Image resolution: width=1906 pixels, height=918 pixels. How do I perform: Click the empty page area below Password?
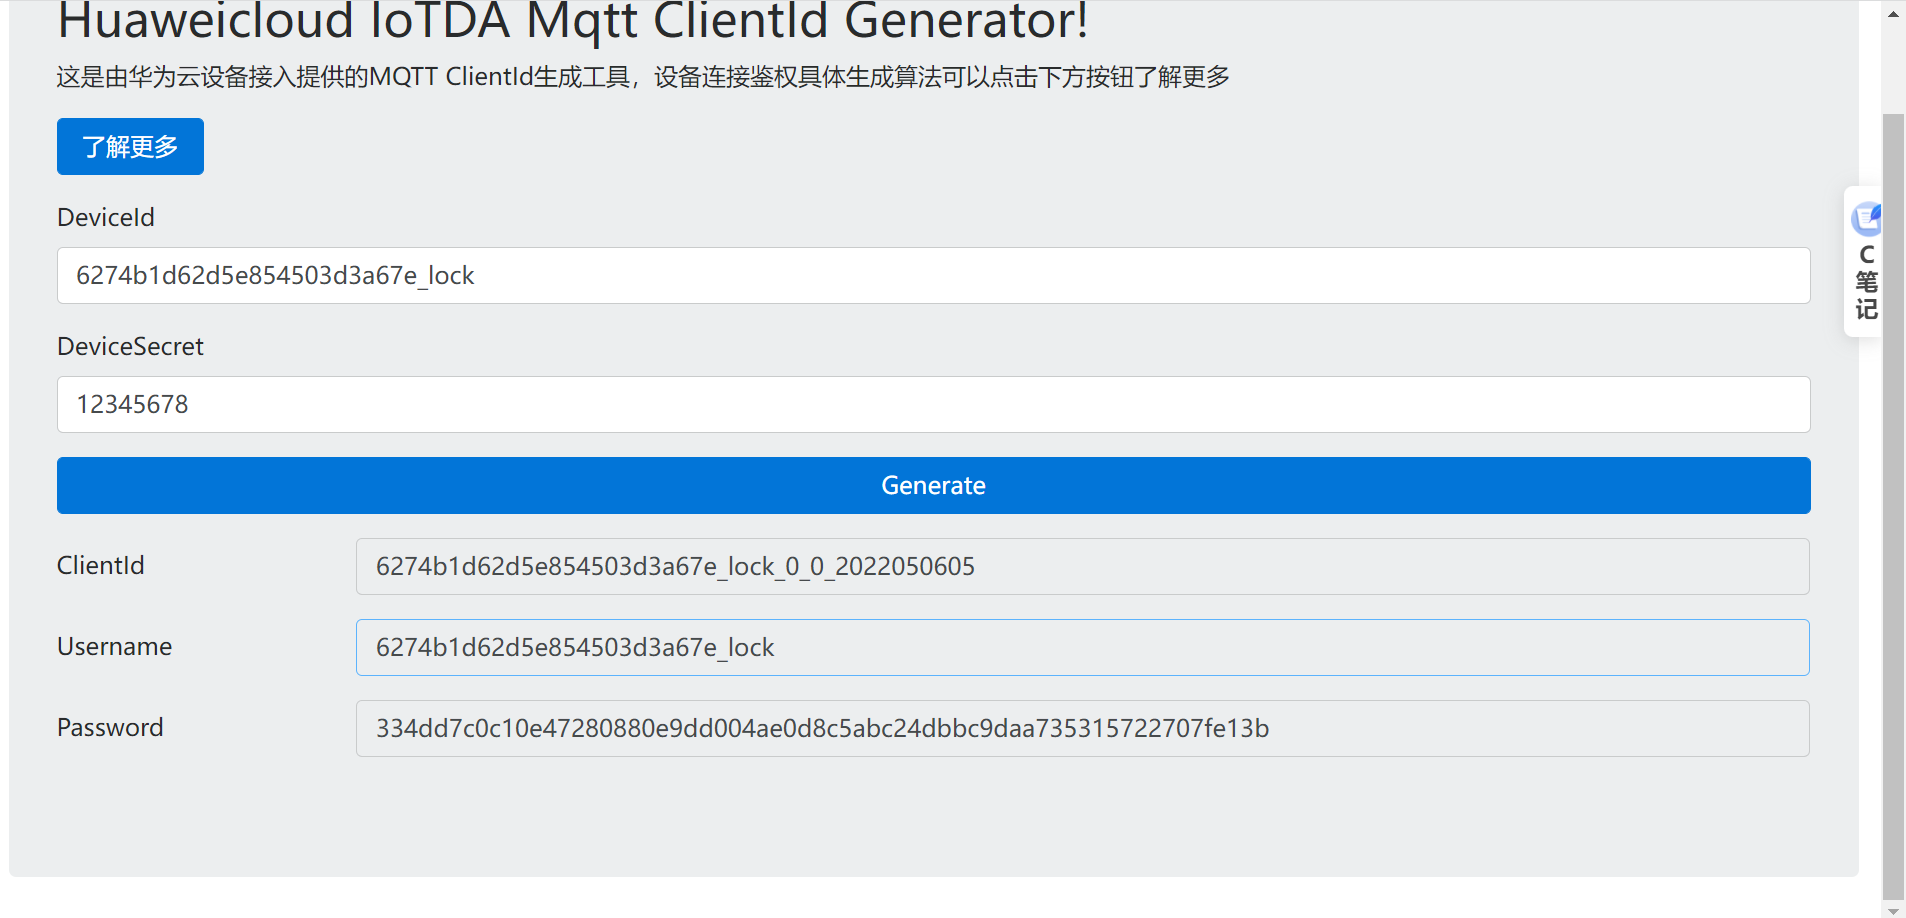click(933, 820)
